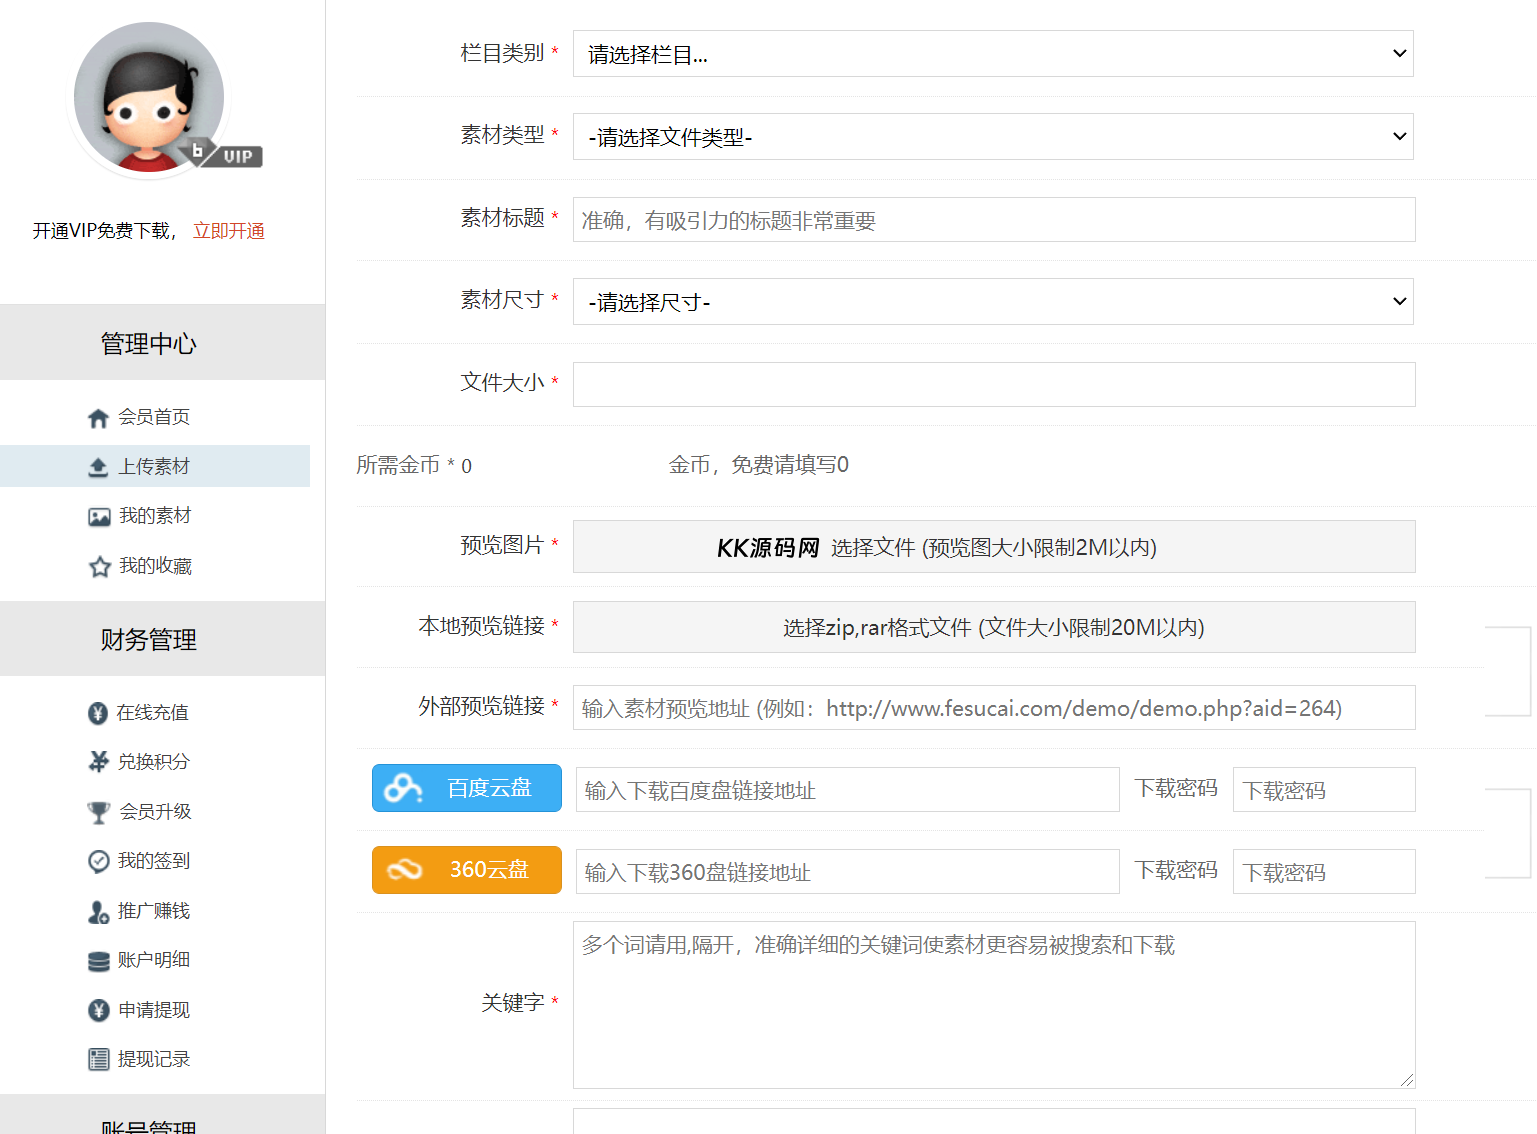Click the 选择文件 preview image upload button
Image resolution: width=1537 pixels, height=1134 pixels.
click(x=994, y=547)
